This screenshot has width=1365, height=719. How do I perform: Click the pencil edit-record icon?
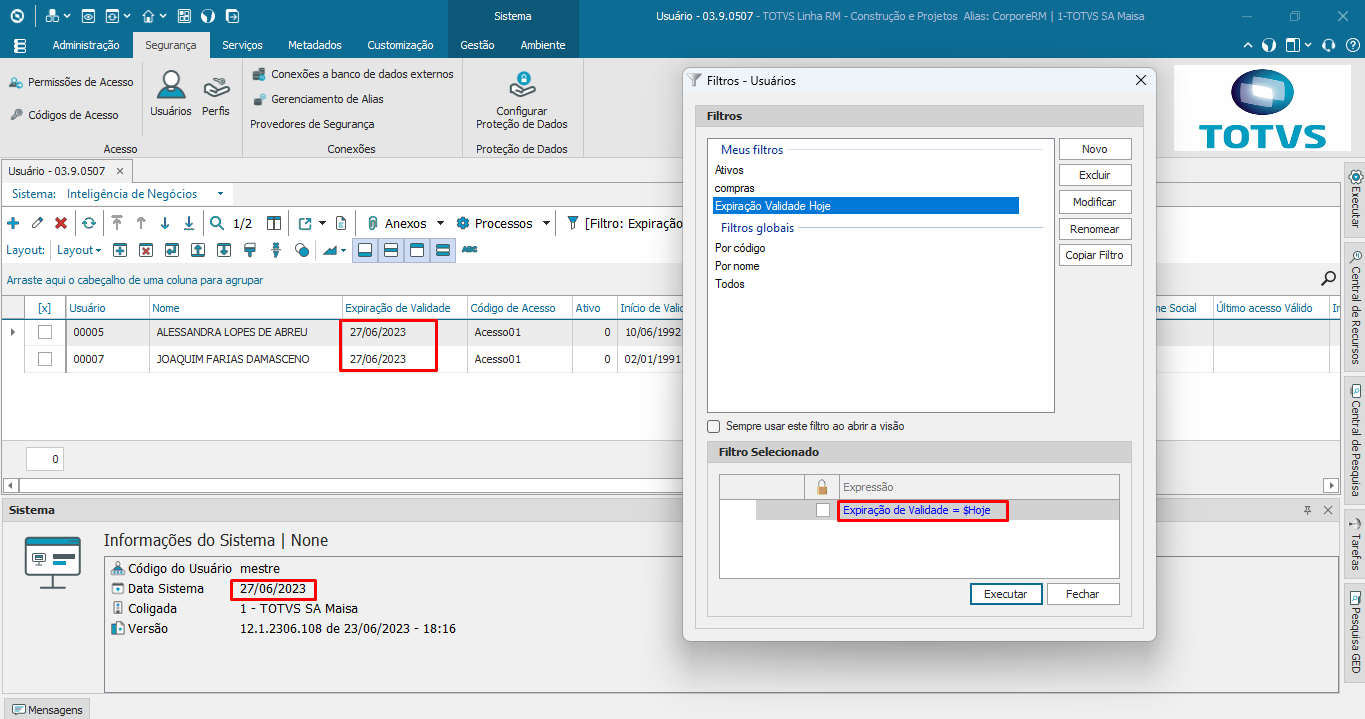coord(37,223)
